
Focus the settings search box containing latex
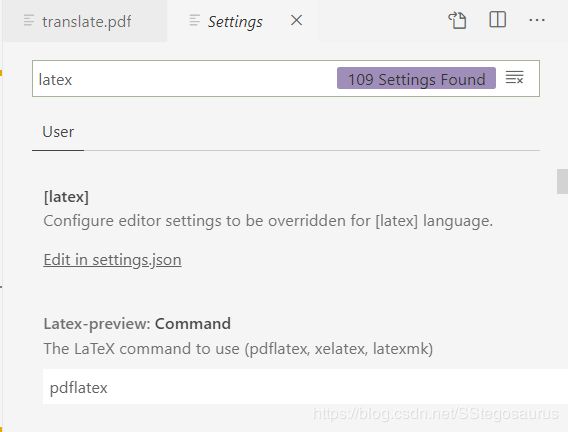(x=185, y=79)
